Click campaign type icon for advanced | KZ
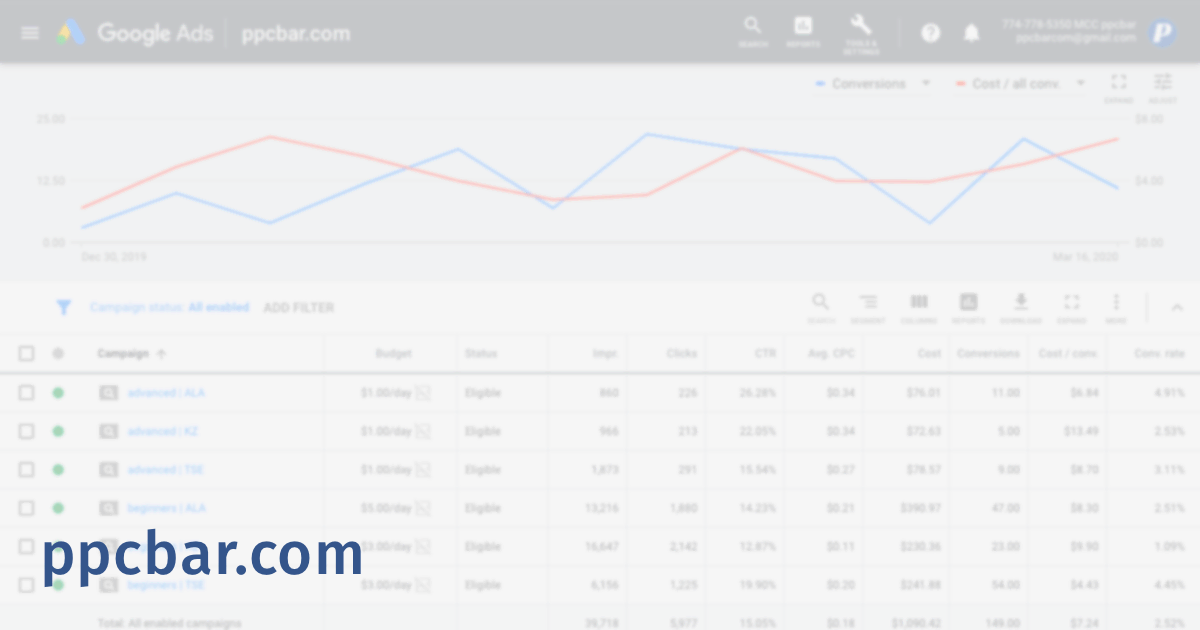The image size is (1200, 630). pyautogui.click(x=108, y=431)
